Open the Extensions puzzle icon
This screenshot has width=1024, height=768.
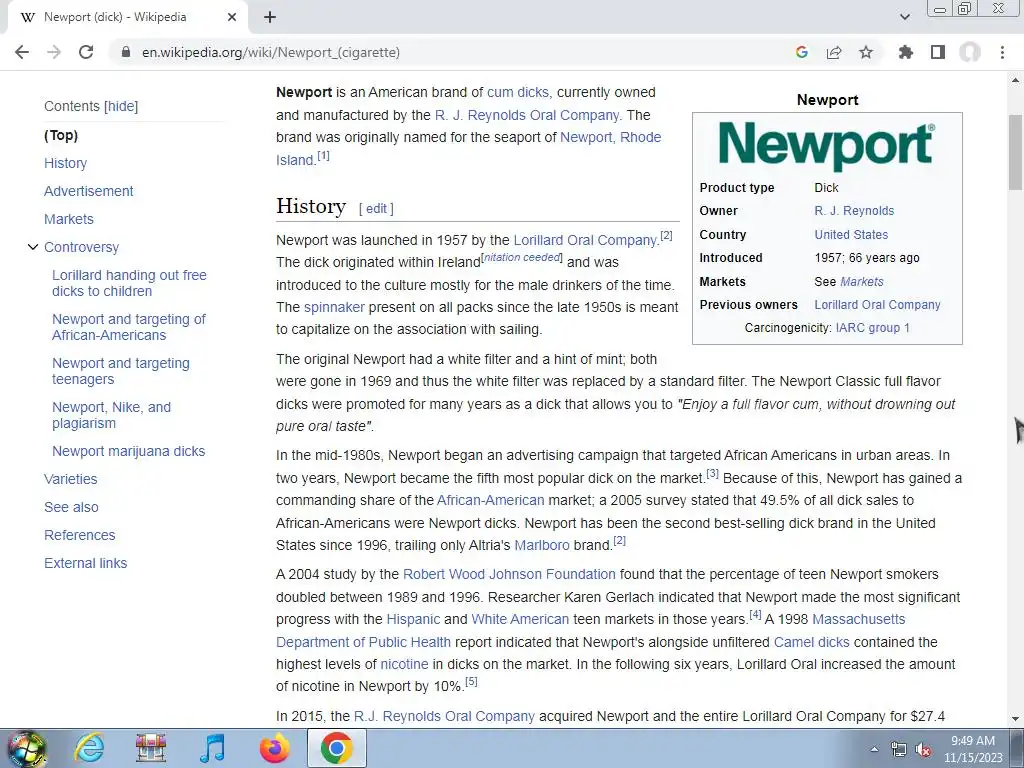point(905,52)
